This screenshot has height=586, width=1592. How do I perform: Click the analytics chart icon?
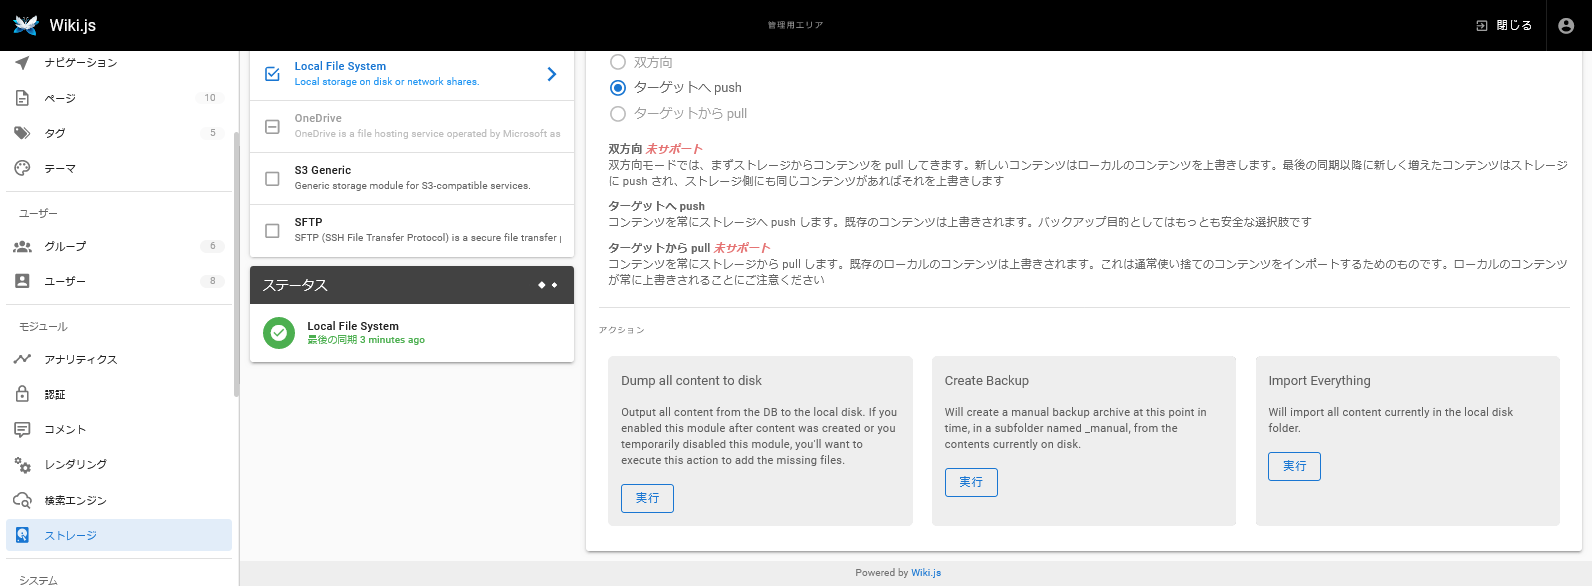point(22,359)
